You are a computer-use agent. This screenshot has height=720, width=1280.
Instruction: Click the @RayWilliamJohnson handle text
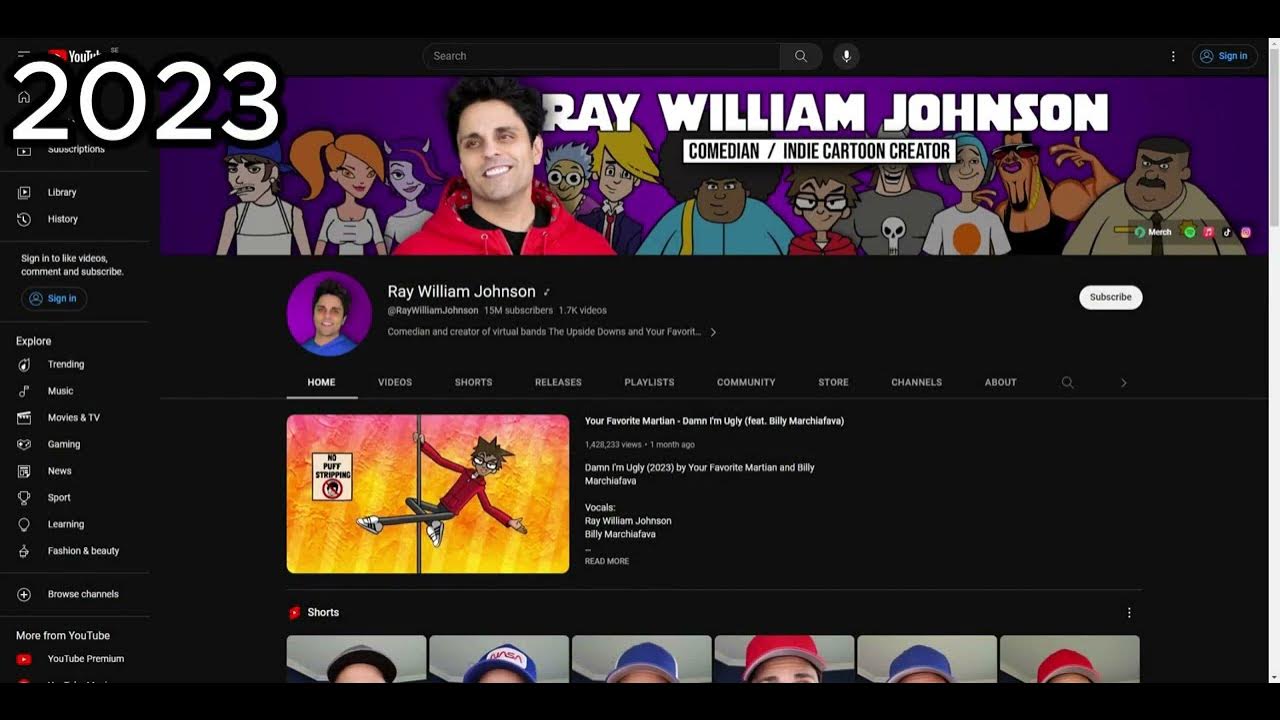[x=433, y=311]
